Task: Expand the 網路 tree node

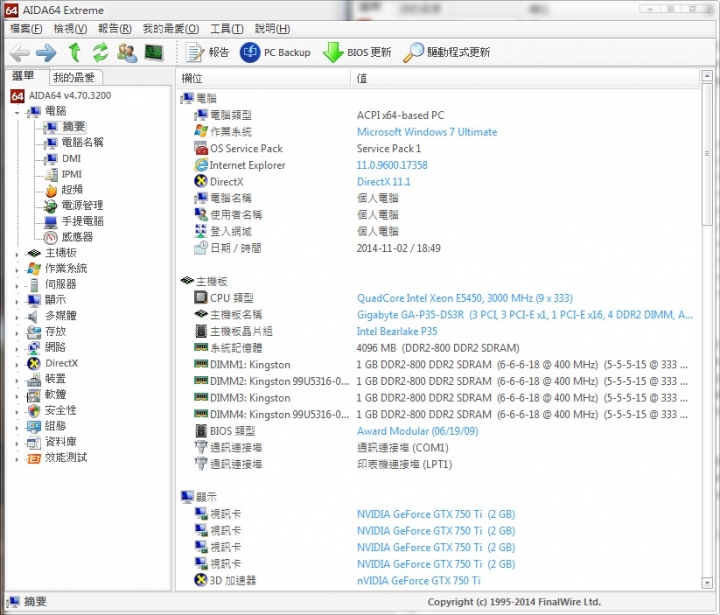Action: coord(17,348)
